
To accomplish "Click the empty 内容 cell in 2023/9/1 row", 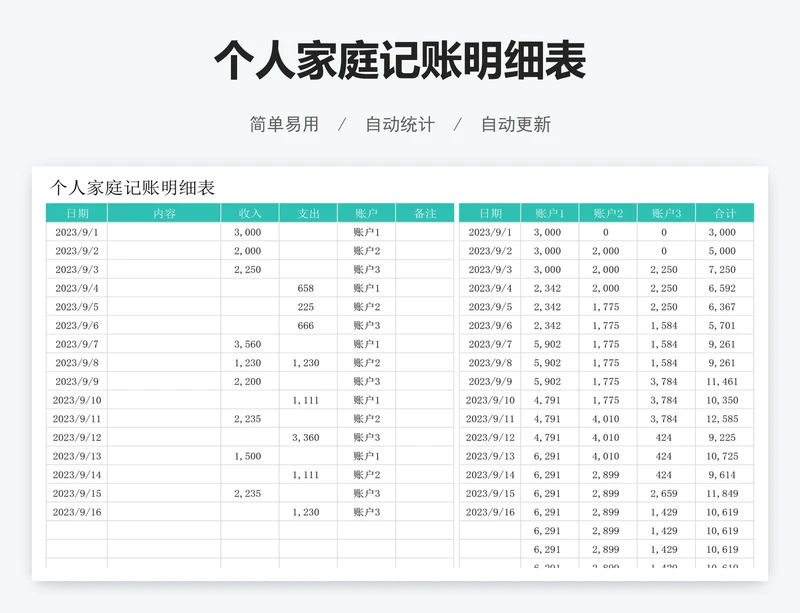I will (x=164, y=232).
